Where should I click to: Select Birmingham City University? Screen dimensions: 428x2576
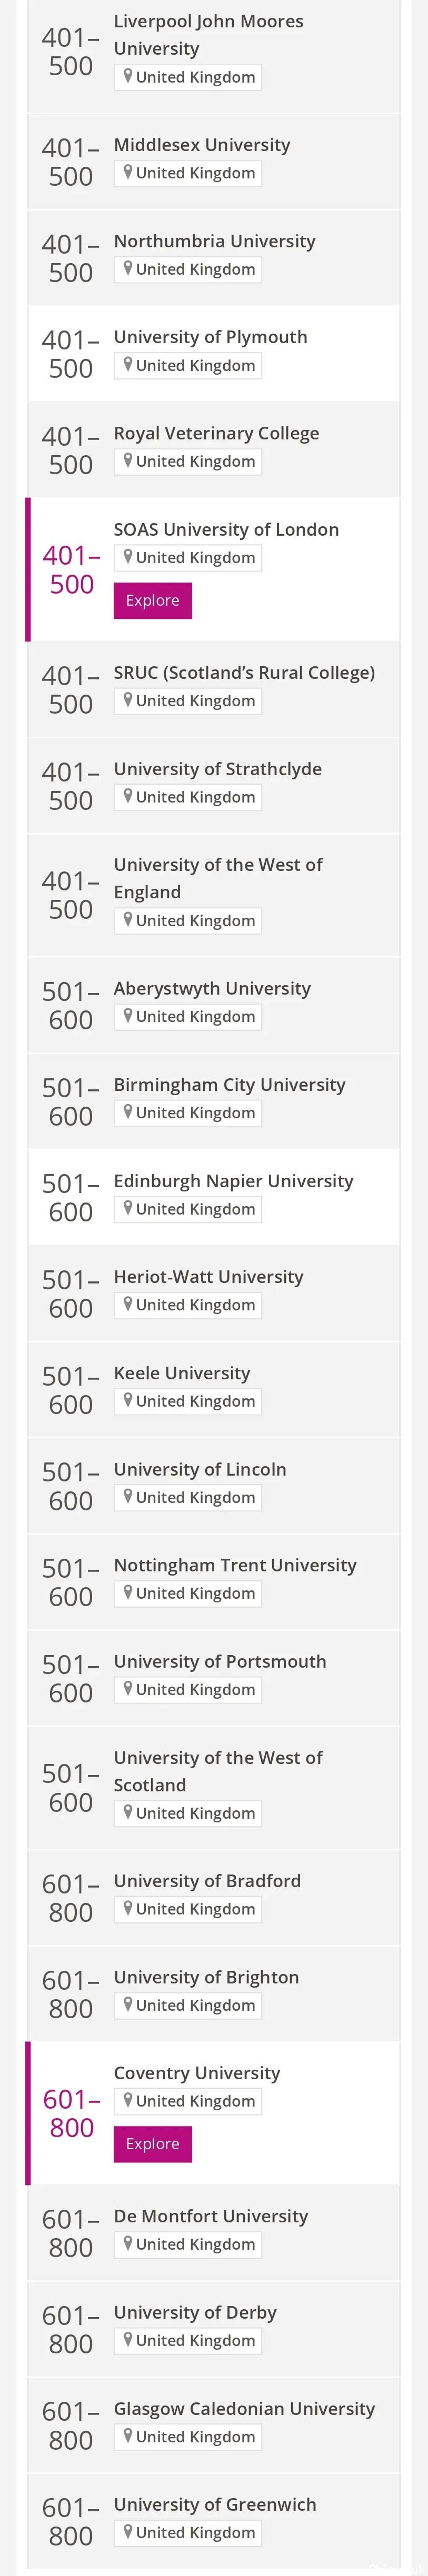229,1084
